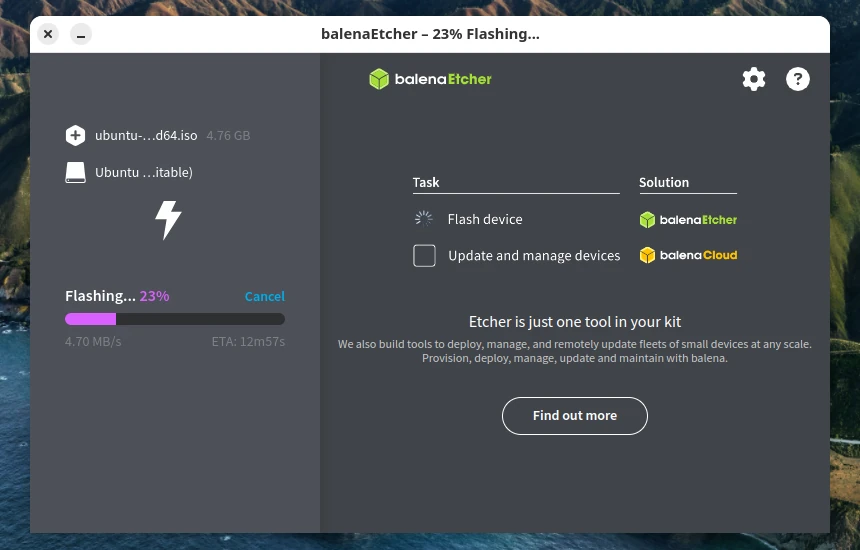860x550 pixels.
Task: Click the balenaEtcher logo at top
Action: pos(431,79)
